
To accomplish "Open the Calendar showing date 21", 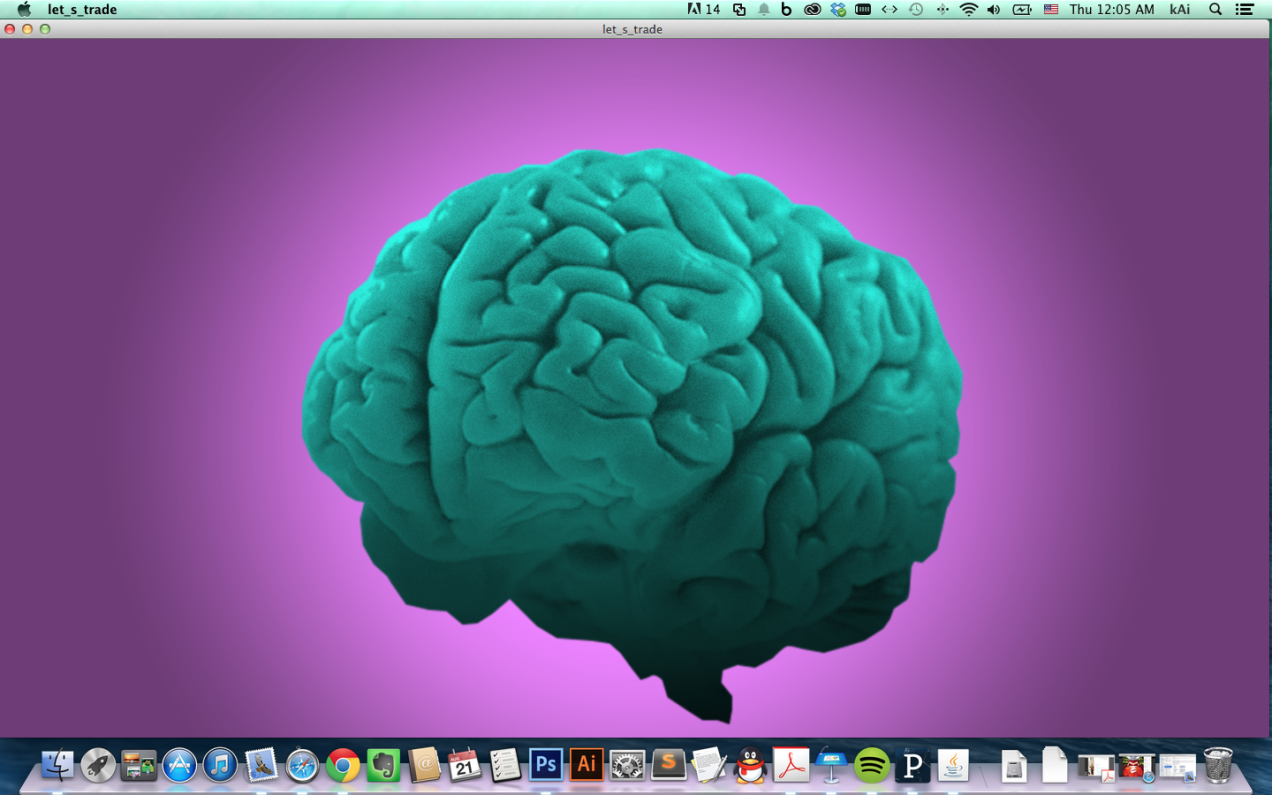I will click(x=463, y=766).
